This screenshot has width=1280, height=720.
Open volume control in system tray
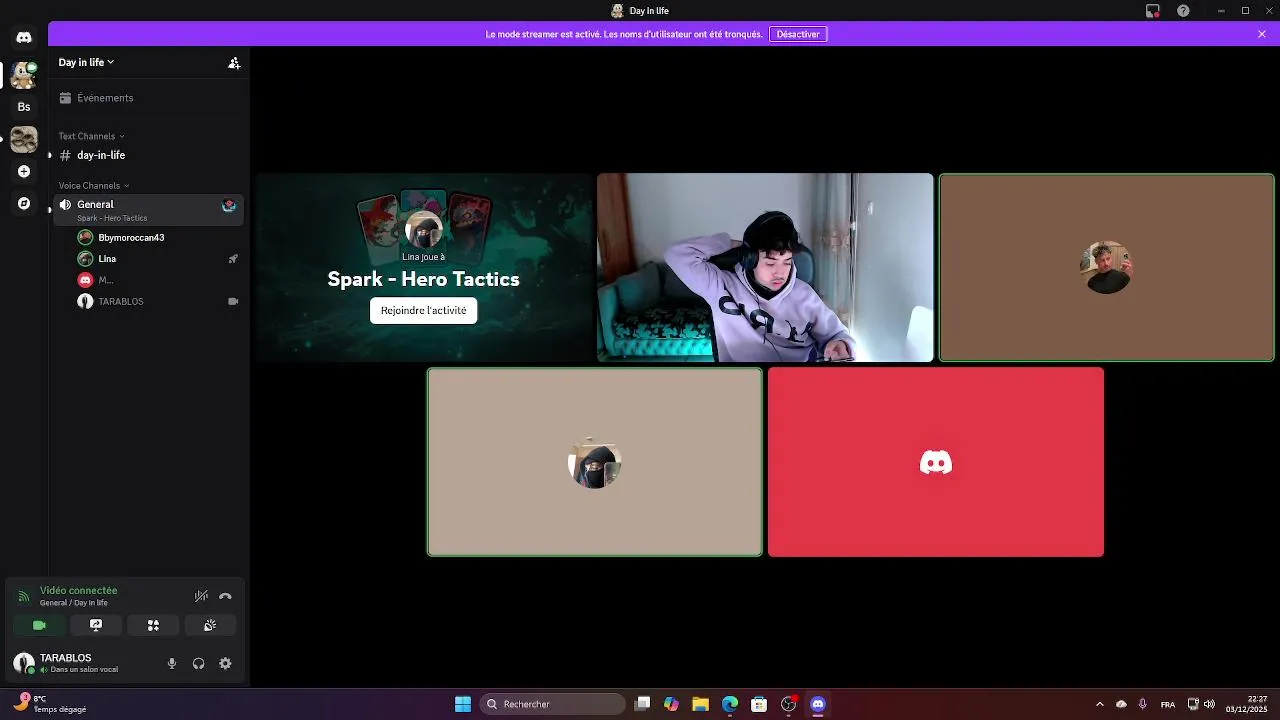coord(1210,704)
